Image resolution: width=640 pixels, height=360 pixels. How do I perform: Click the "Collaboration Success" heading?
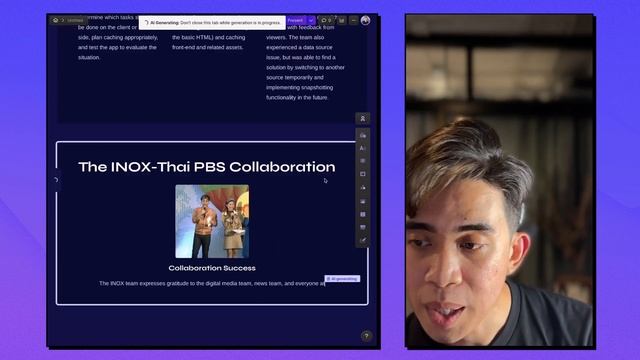tap(212, 268)
